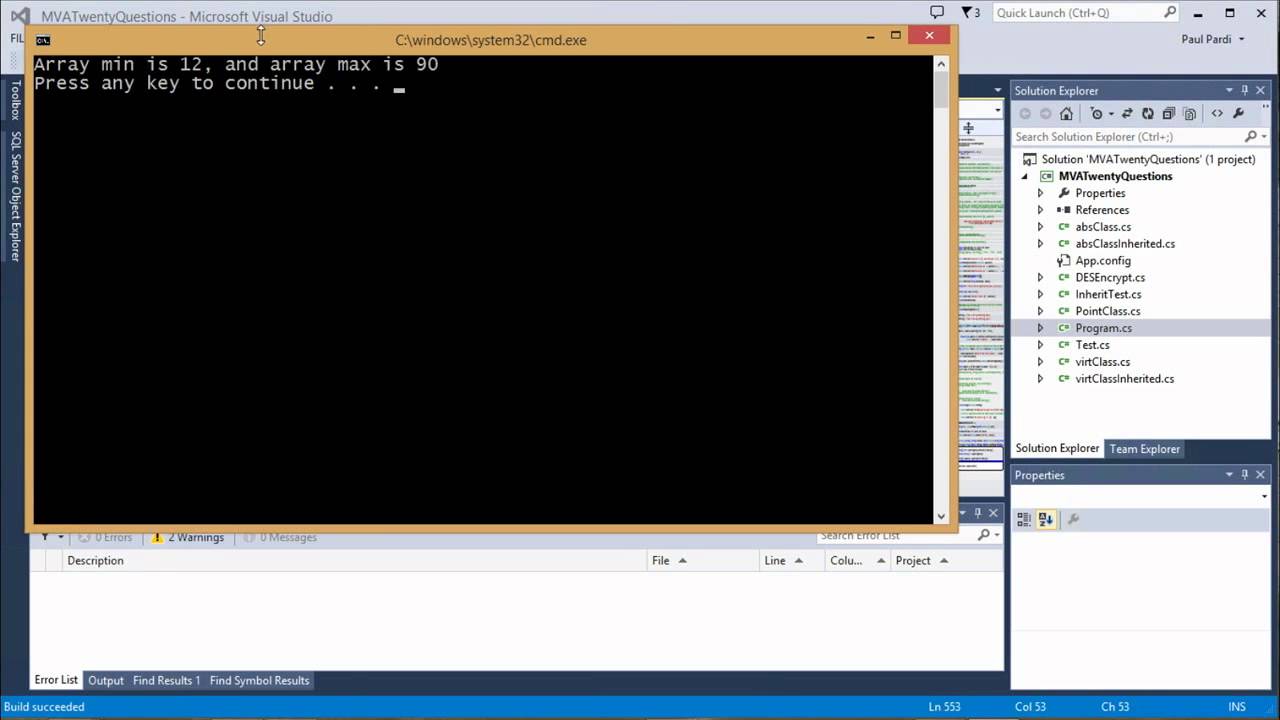Switch to the Find Results 1 tab

point(166,680)
